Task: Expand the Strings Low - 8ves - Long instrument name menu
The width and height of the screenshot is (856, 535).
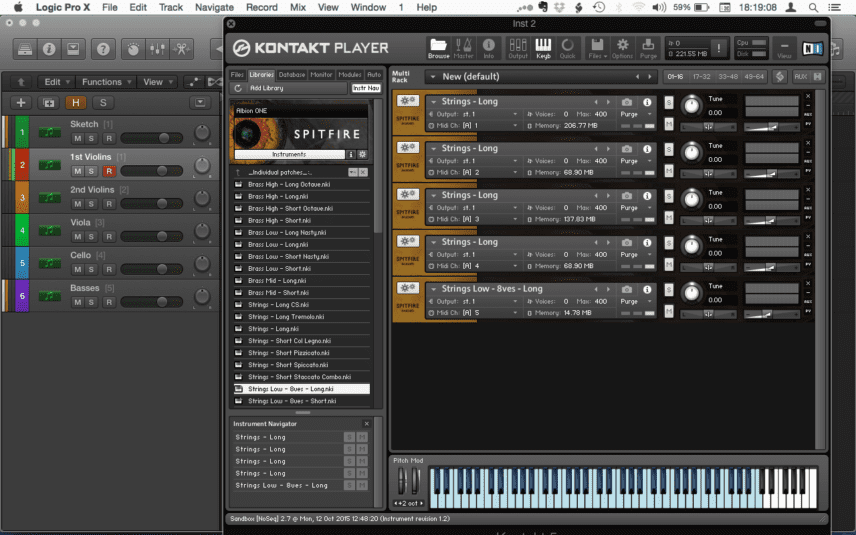Action: pyautogui.click(x=433, y=289)
